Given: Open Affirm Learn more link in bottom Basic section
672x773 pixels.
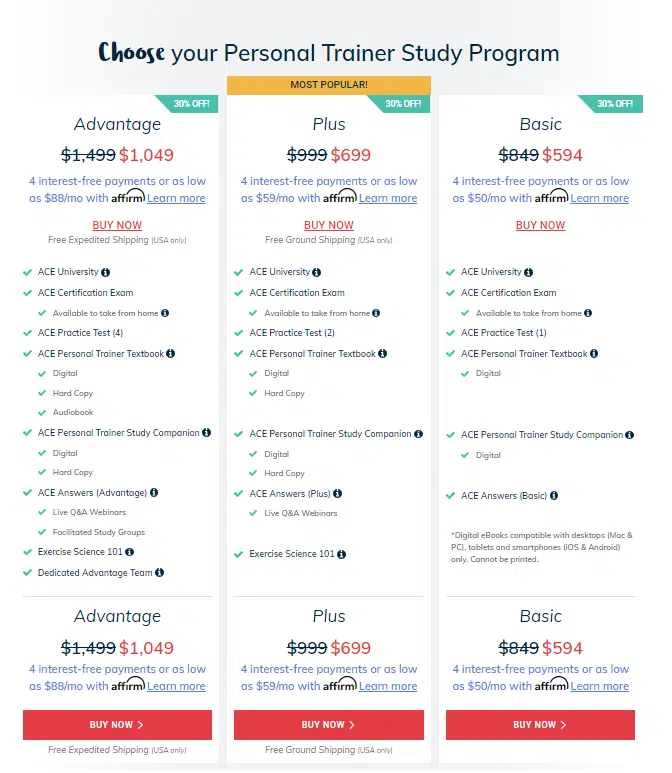Looking at the screenshot, I should [600, 686].
